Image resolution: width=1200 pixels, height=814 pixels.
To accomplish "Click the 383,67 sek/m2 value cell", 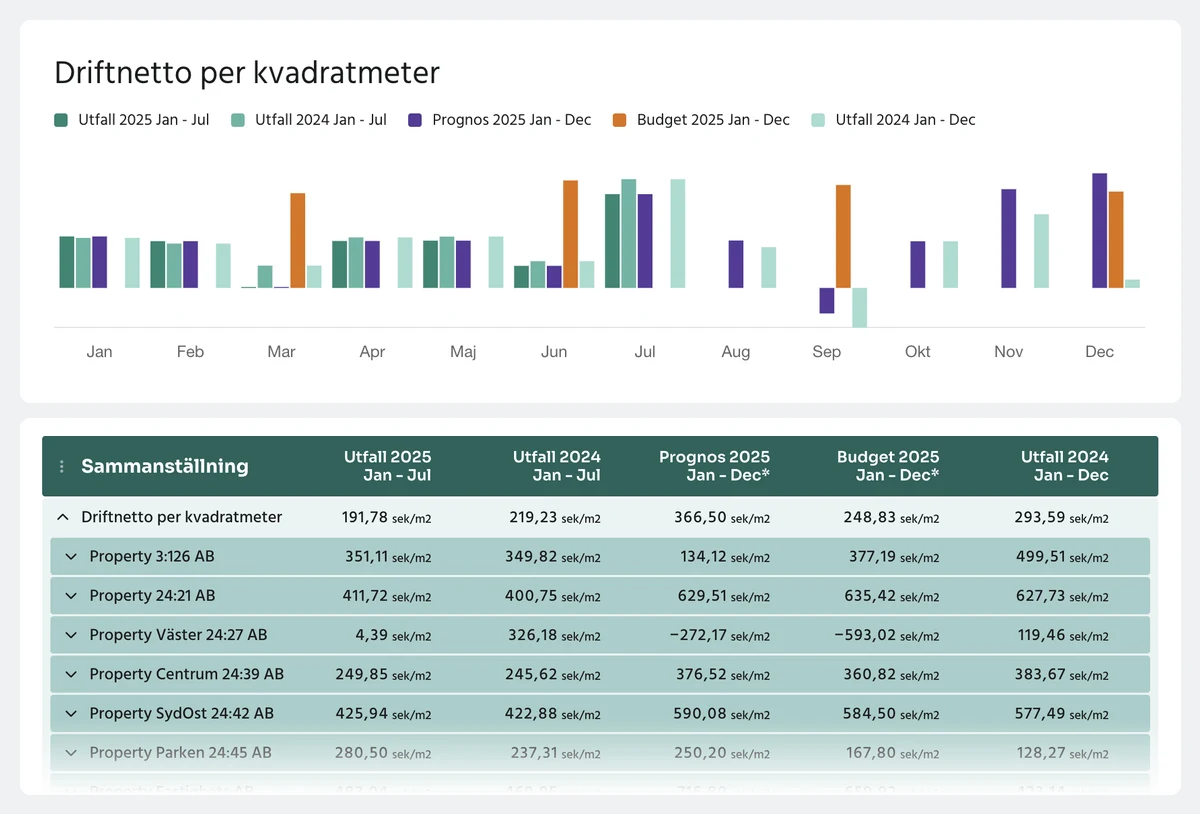I will 1062,674.
